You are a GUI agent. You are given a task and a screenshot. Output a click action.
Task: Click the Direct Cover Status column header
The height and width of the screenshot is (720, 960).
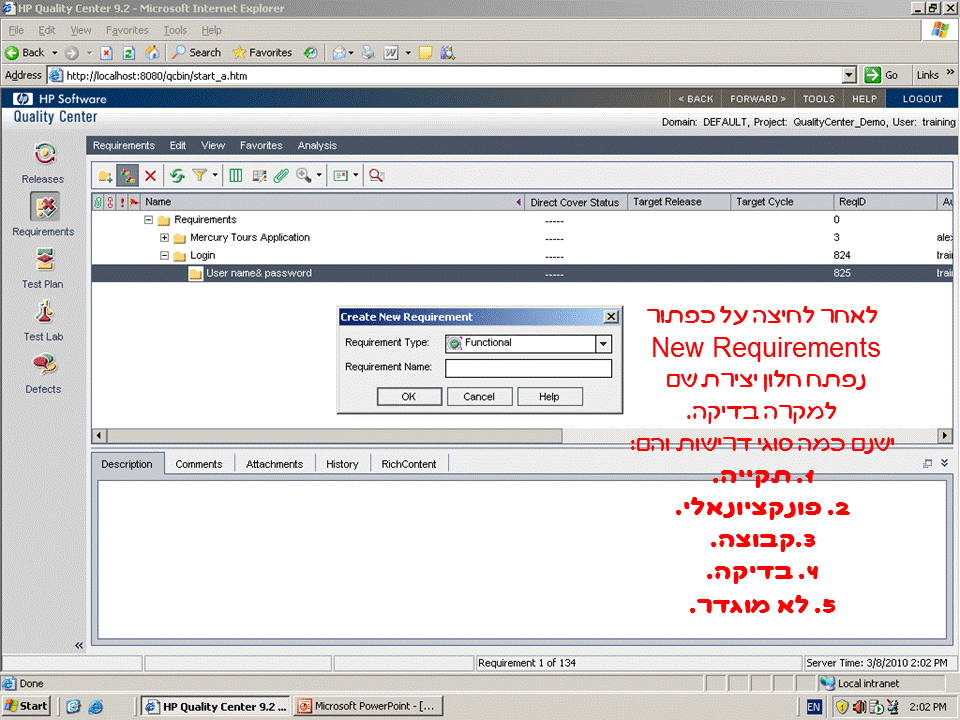point(574,202)
